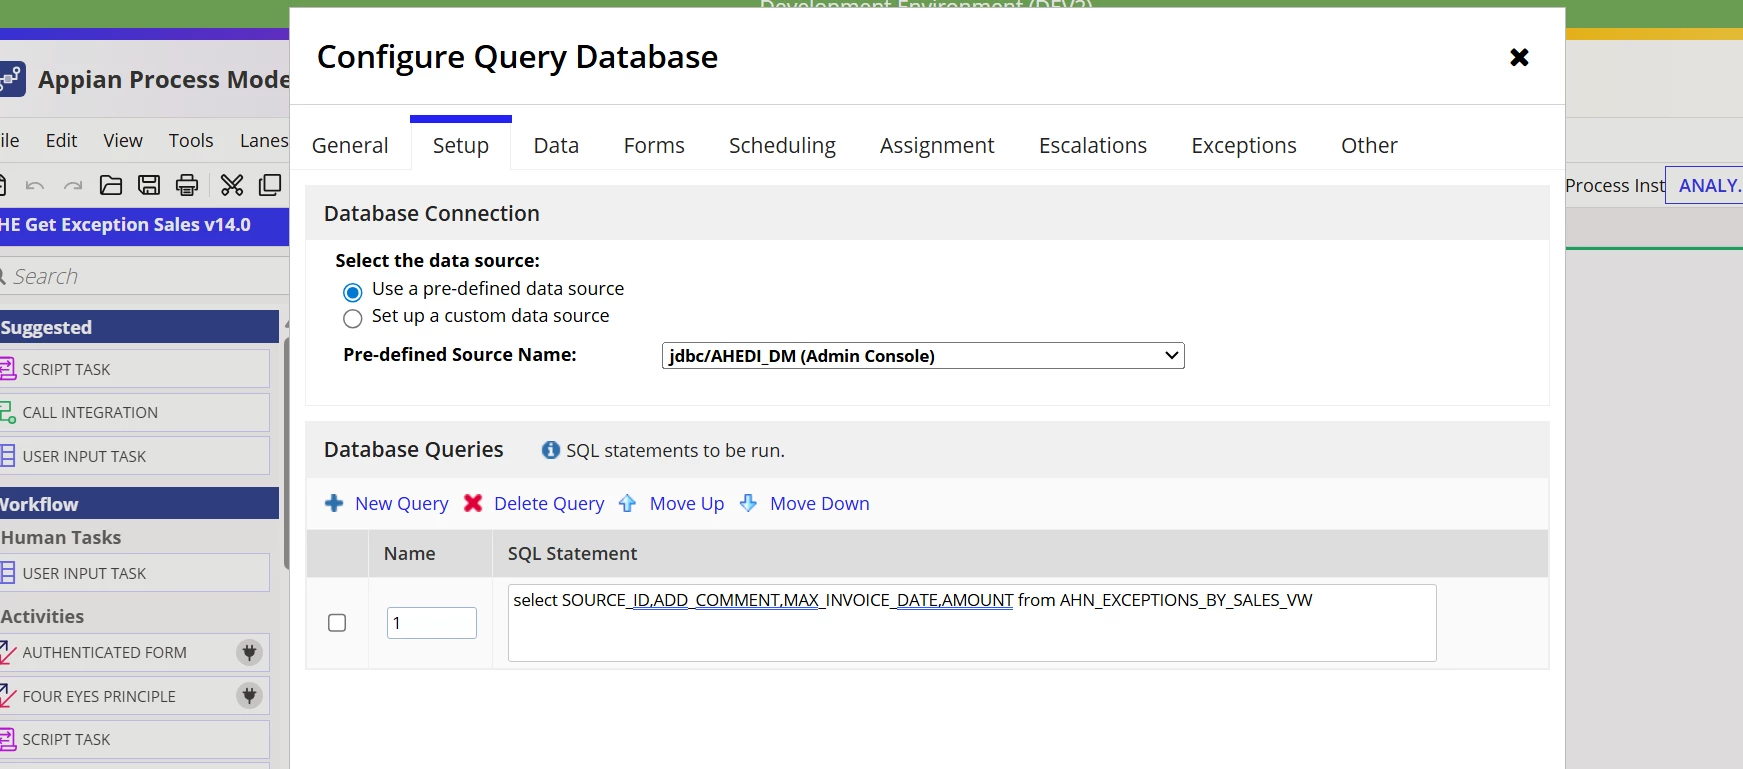
Task: Click the Redo icon in Process Modeler toolbar
Action: (x=73, y=185)
